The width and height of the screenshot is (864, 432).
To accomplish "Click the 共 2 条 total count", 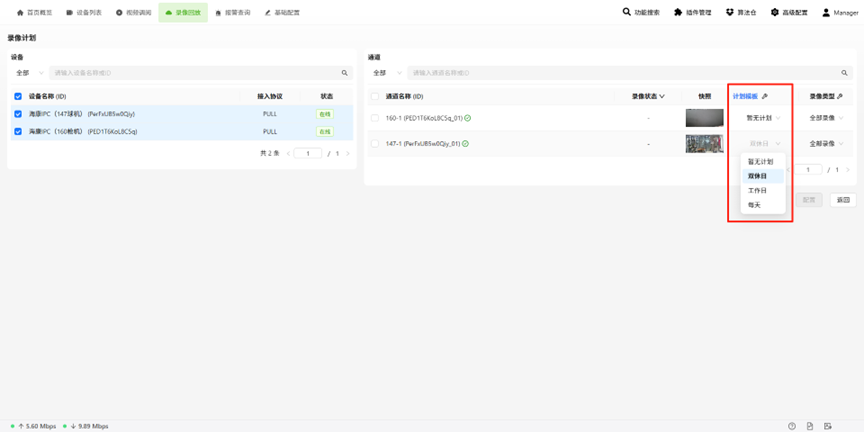I will click(270, 154).
